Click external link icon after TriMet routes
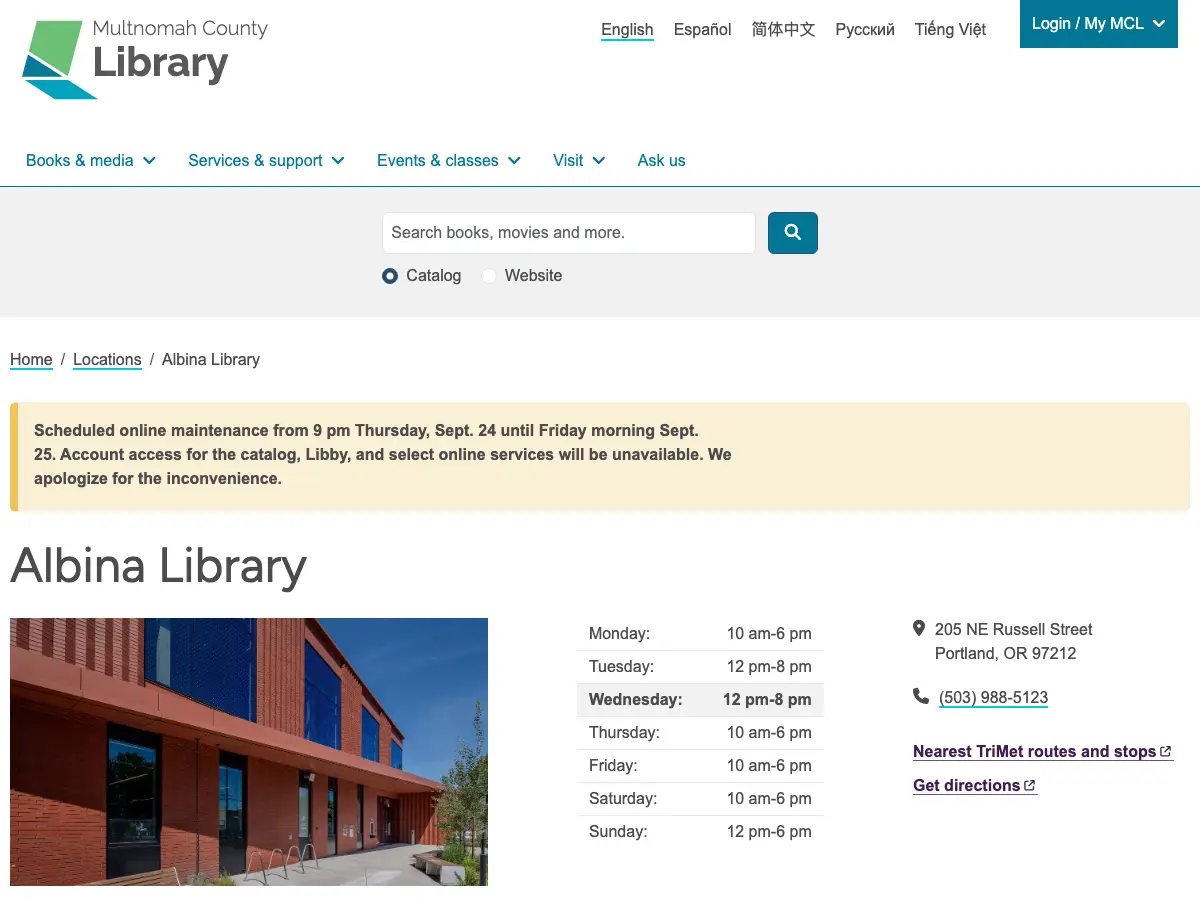This screenshot has width=1200, height=900. tap(1165, 752)
